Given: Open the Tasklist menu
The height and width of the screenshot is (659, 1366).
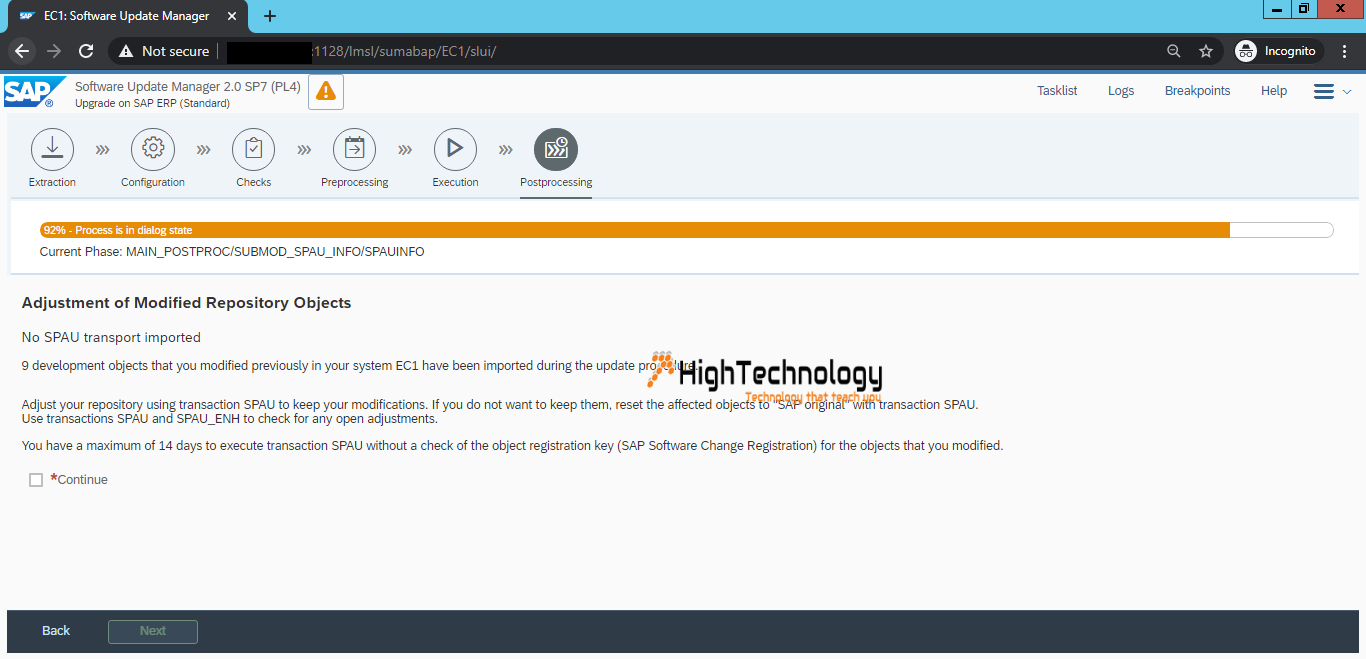Looking at the screenshot, I should coord(1057,91).
